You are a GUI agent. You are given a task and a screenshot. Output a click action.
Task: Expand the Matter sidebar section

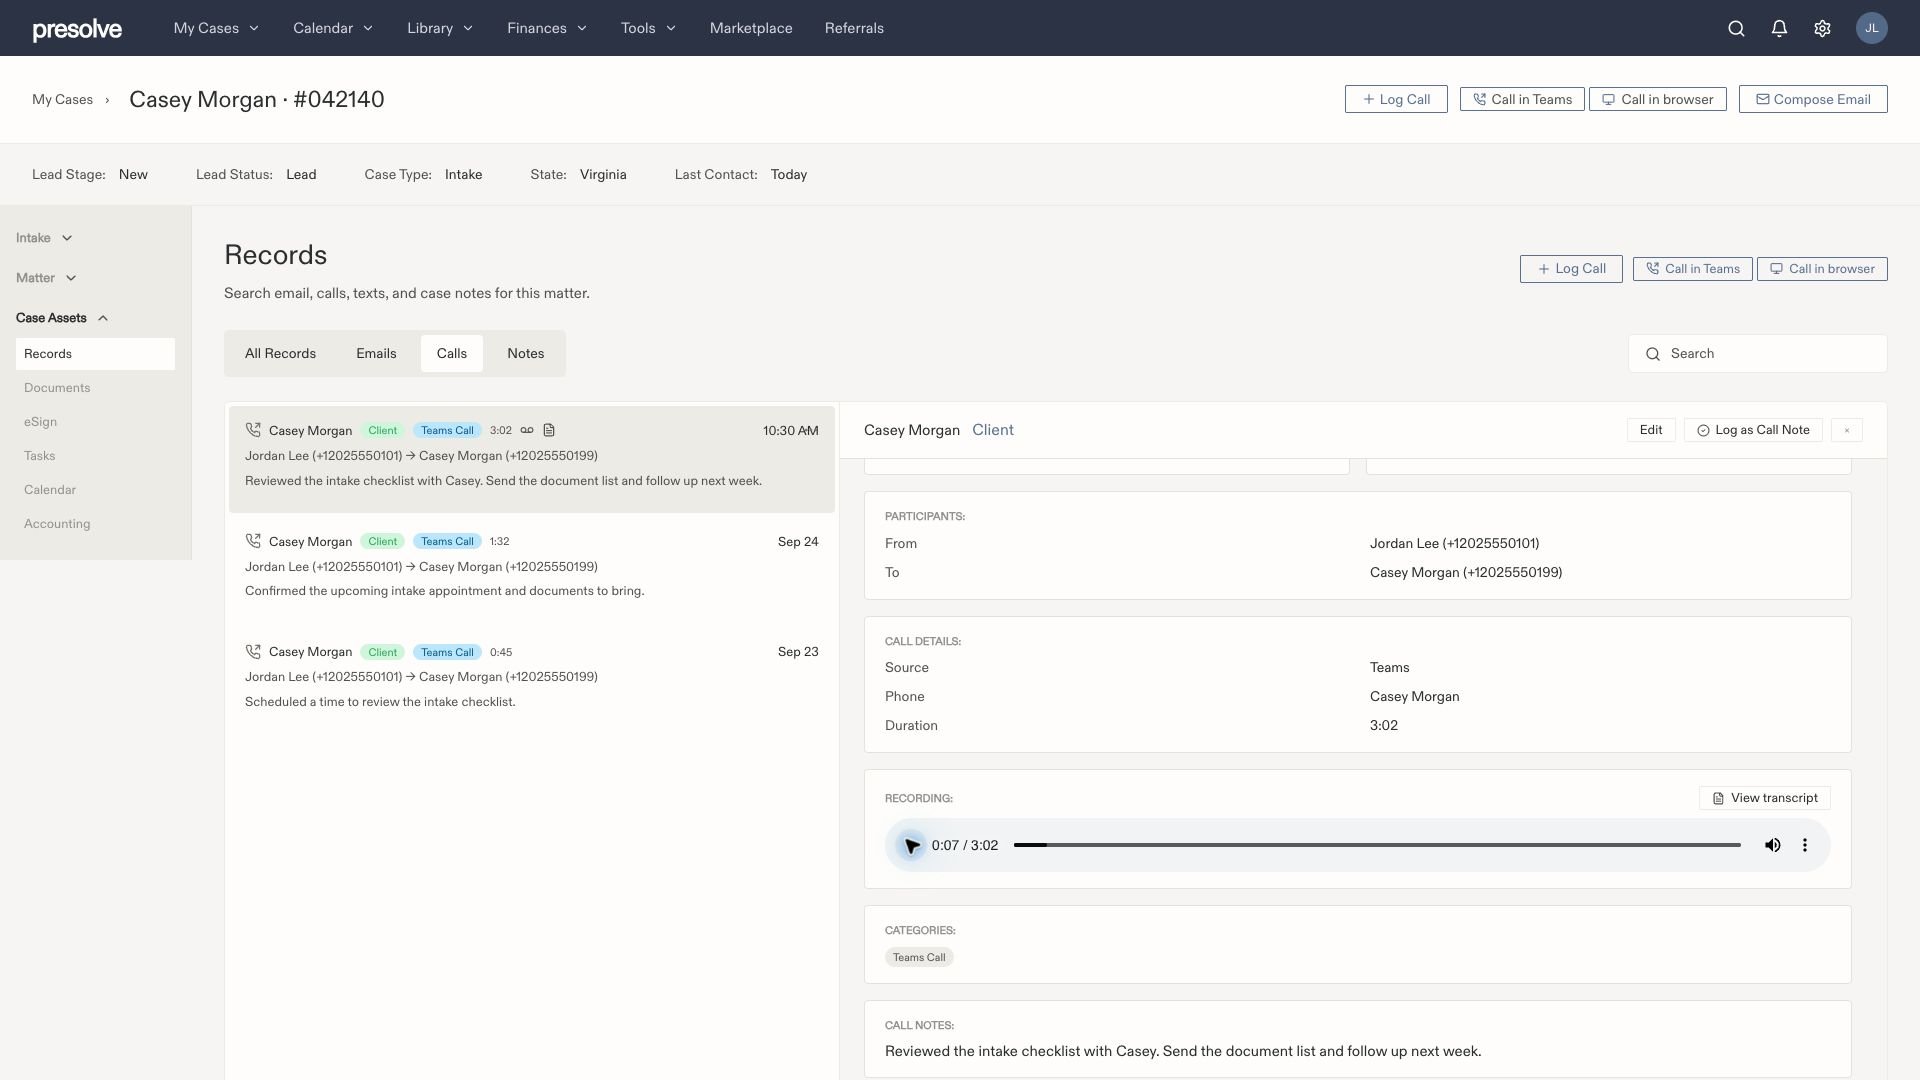(46, 278)
